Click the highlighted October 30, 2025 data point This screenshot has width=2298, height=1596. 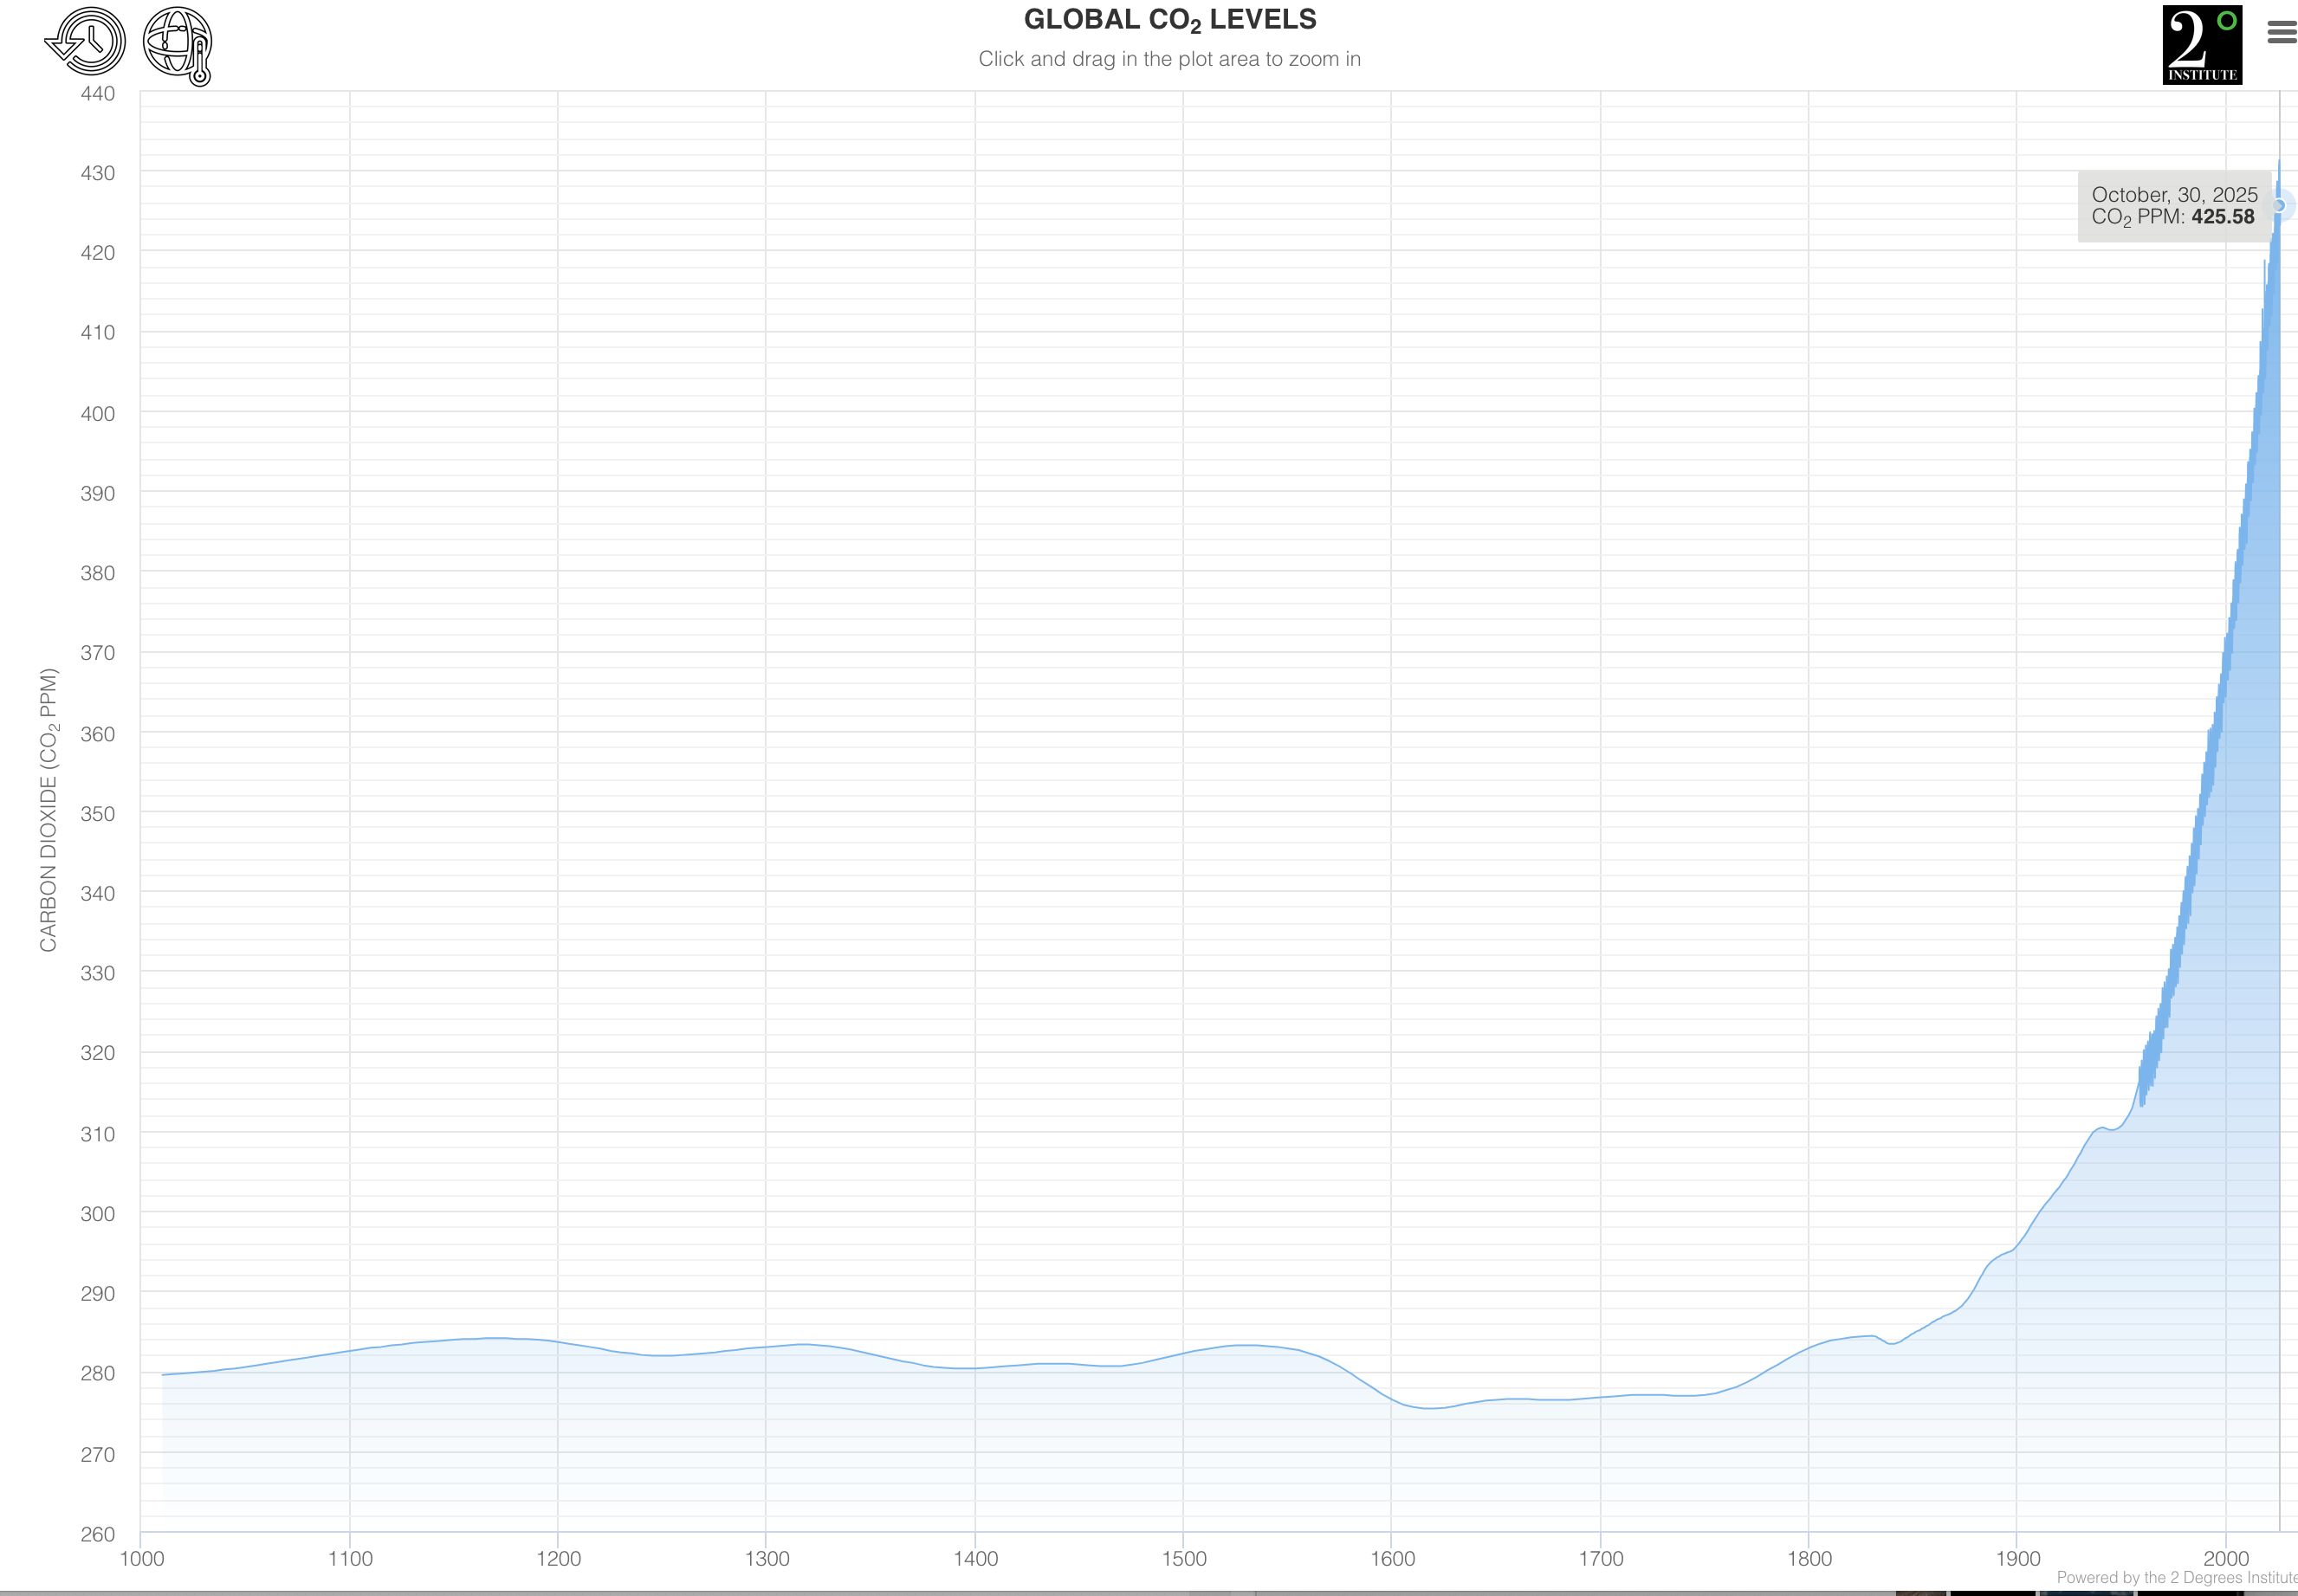pos(2278,206)
